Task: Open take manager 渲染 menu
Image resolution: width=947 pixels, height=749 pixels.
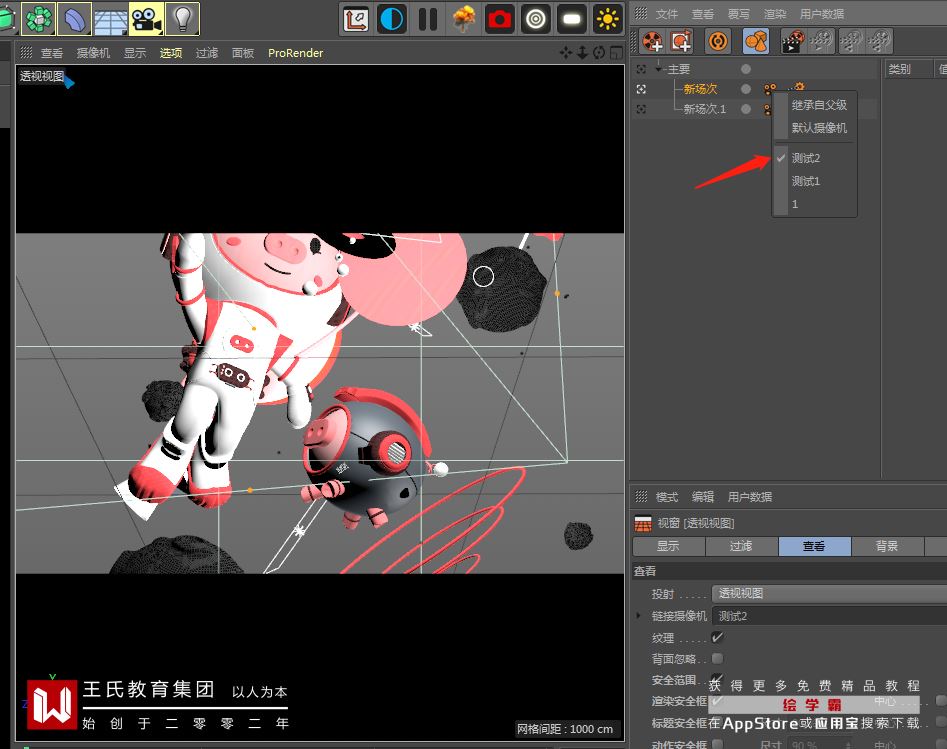Action: tap(775, 14)
